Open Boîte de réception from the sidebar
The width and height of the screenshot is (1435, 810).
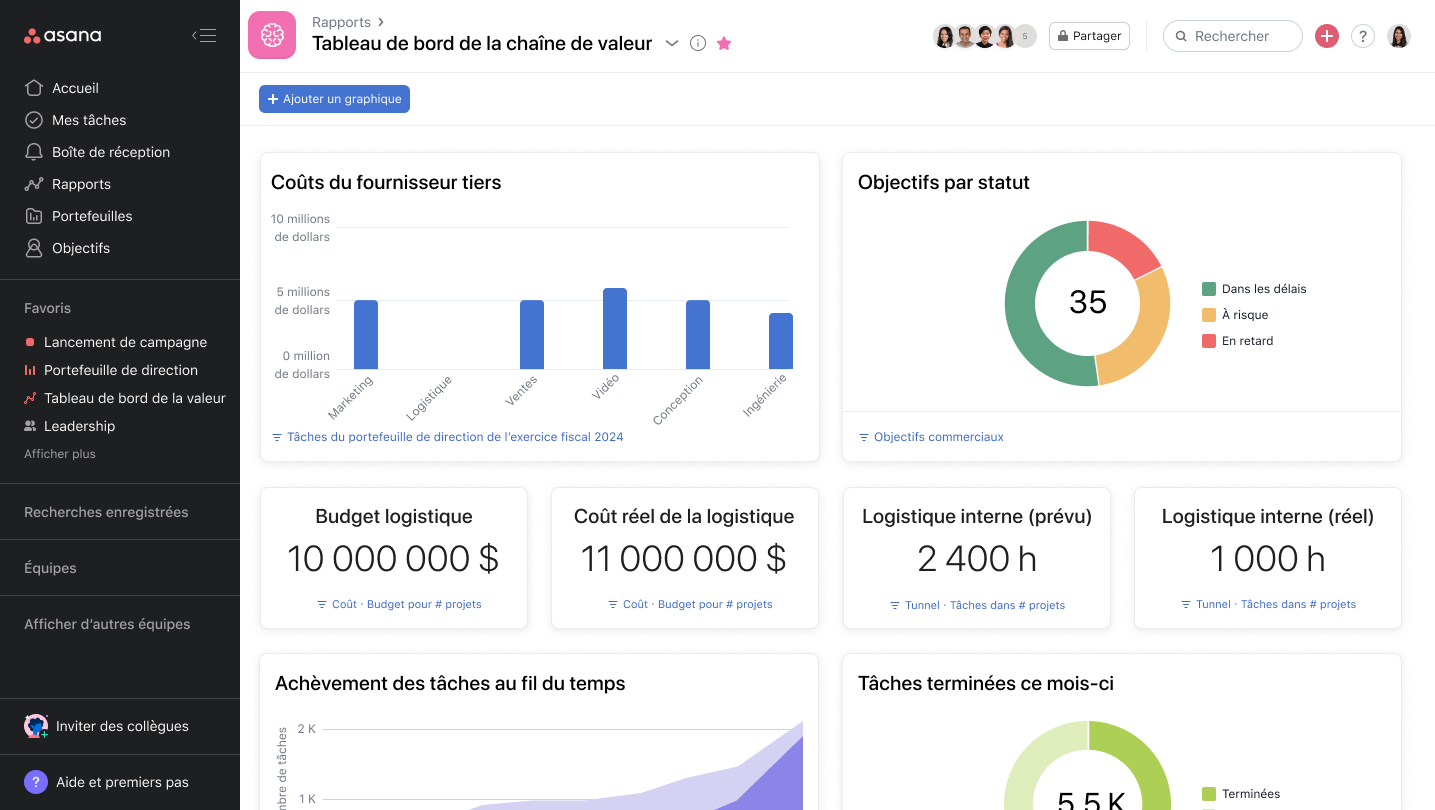tap(110, 152)
